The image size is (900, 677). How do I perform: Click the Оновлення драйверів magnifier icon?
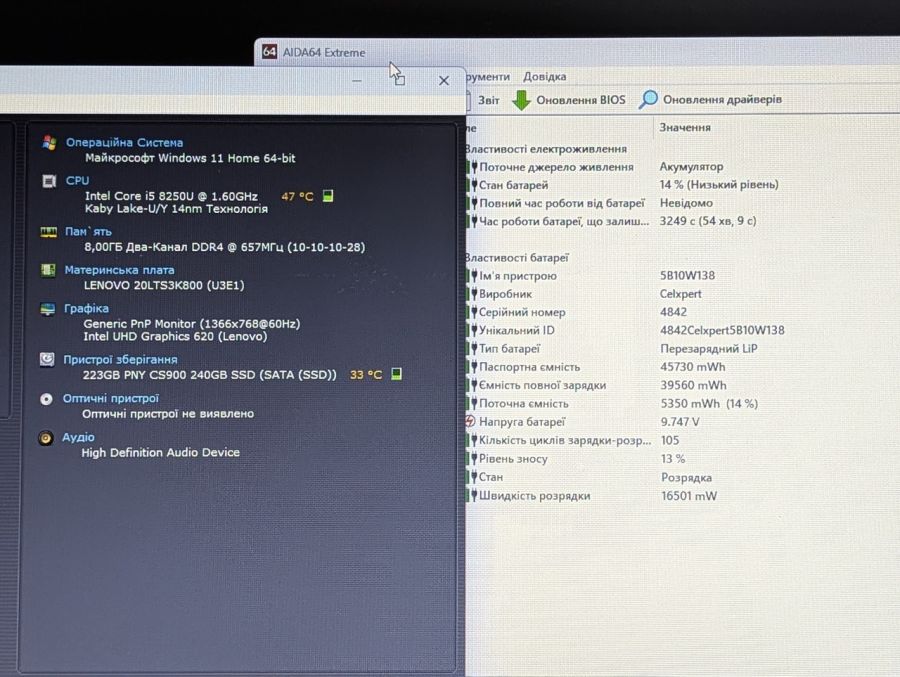(648, 99)
